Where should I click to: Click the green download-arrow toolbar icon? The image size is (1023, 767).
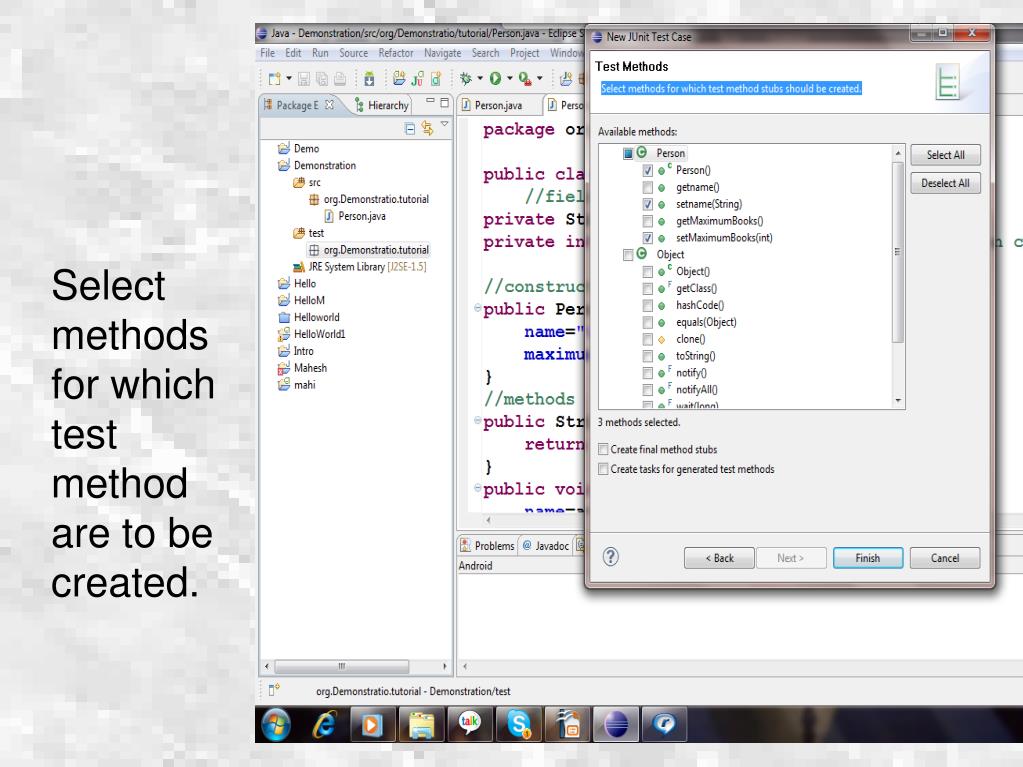pyautogui.click(x=369, y=79)
